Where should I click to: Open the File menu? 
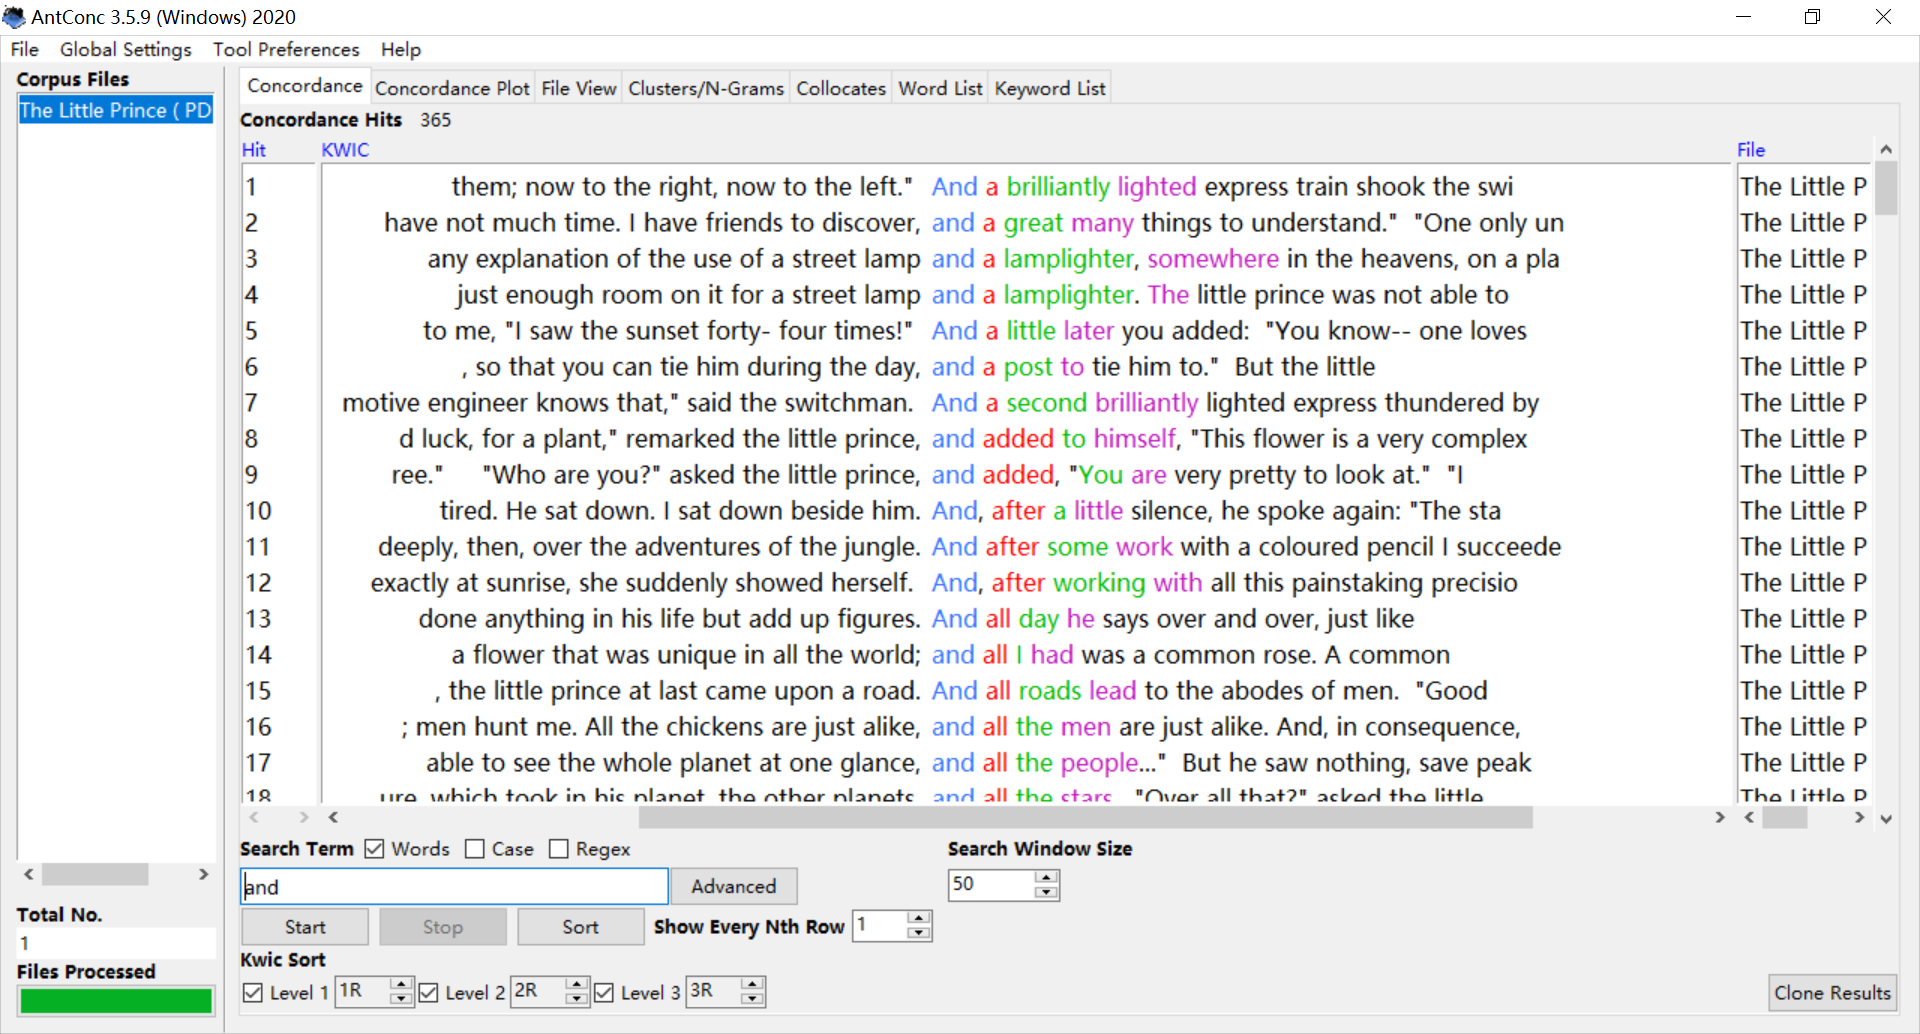25,49
